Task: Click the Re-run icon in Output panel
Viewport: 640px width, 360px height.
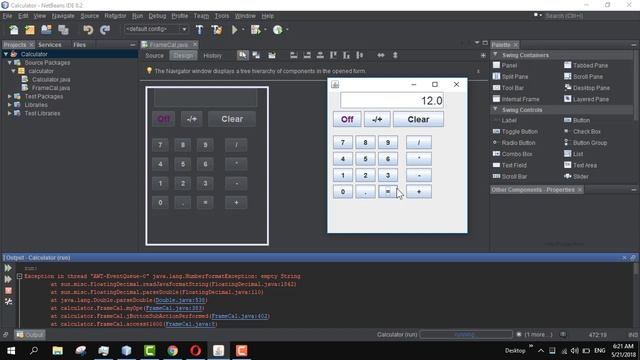Action: [8, 268]
